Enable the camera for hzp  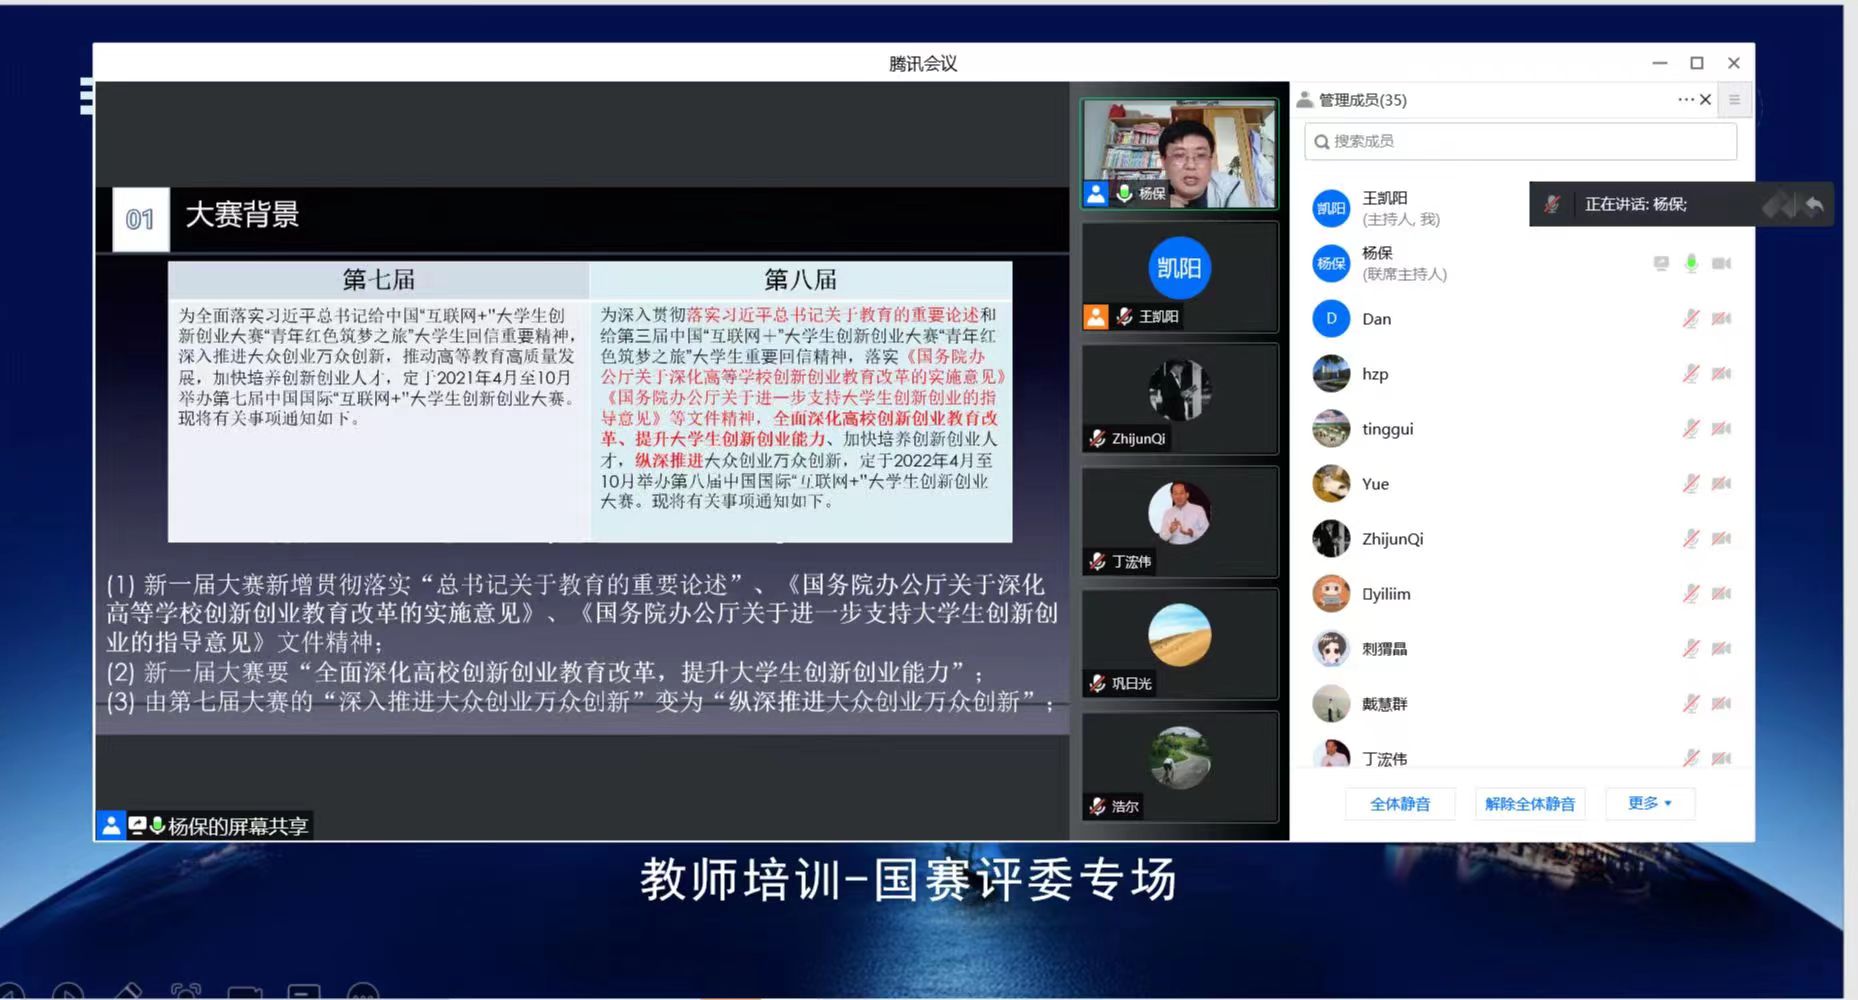[1722, 373]
